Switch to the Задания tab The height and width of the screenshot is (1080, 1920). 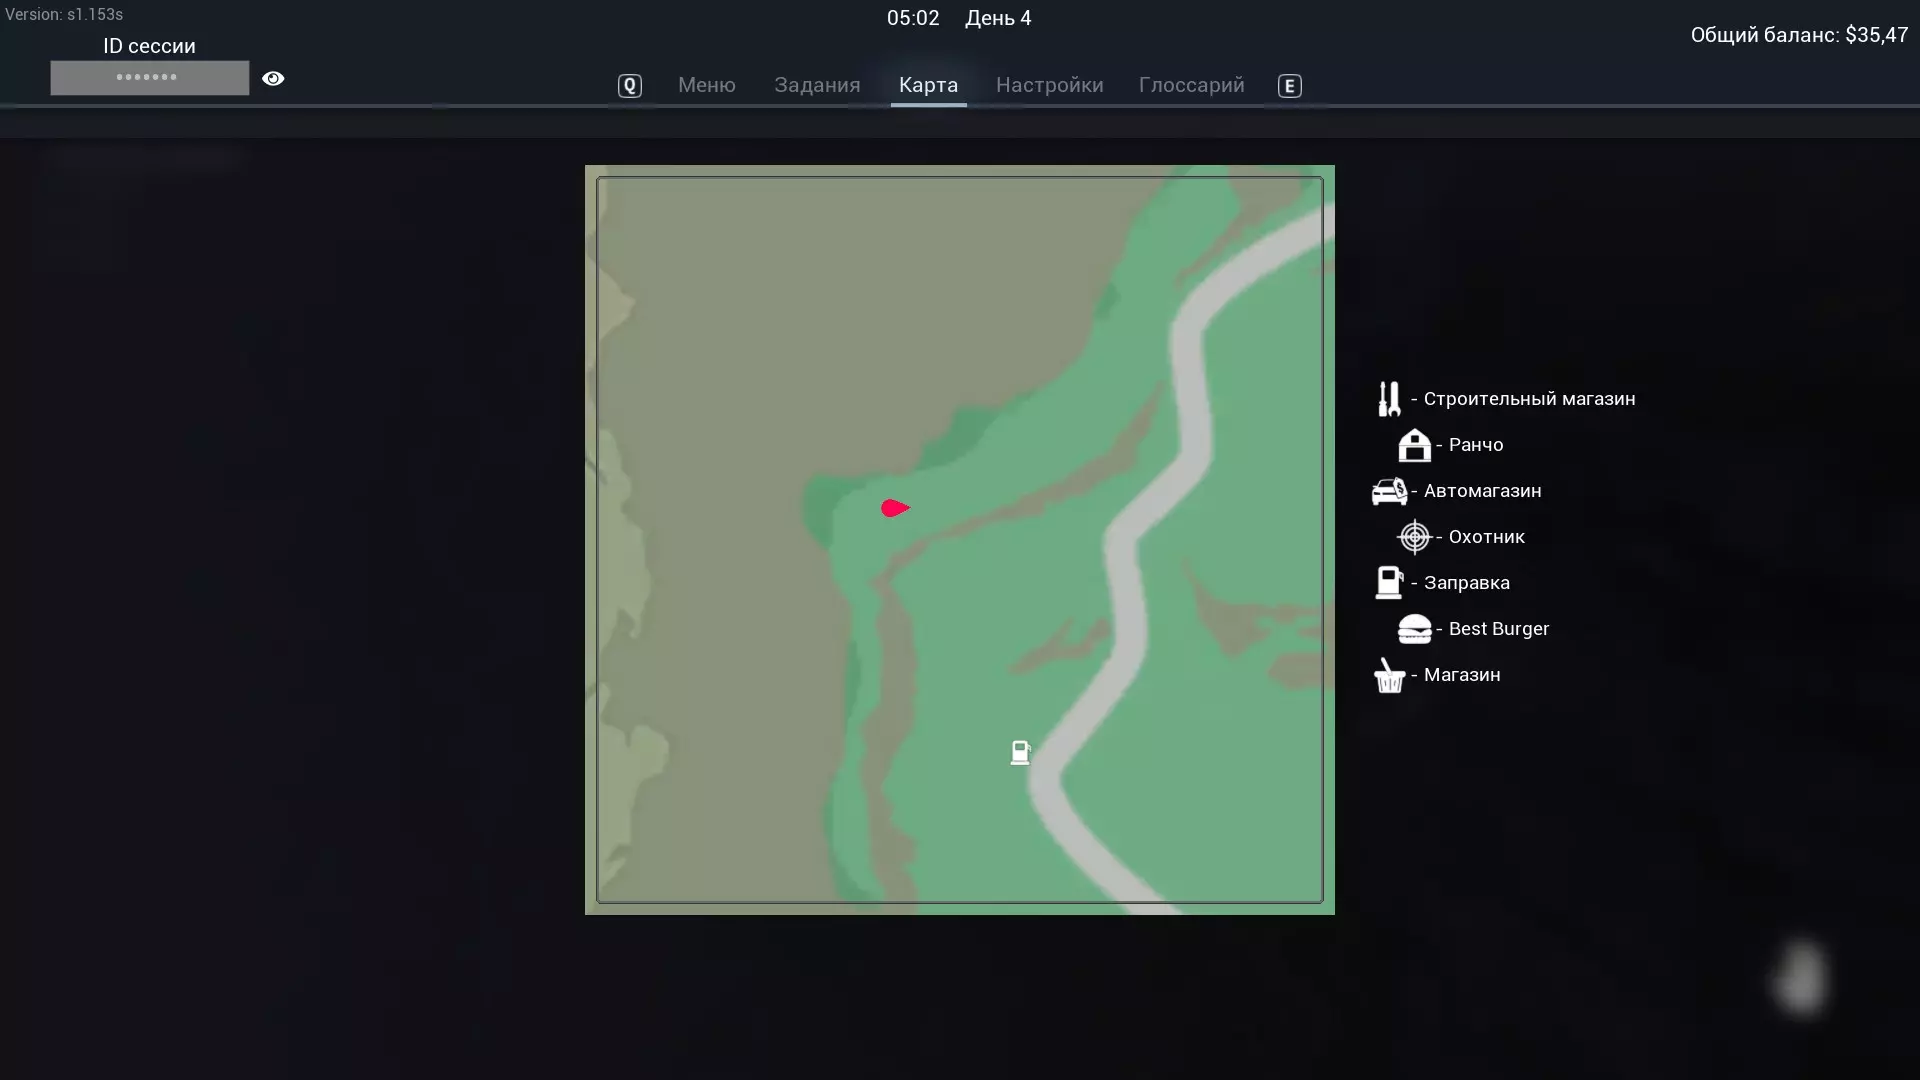pyautogui.click(x=817, y=85)
